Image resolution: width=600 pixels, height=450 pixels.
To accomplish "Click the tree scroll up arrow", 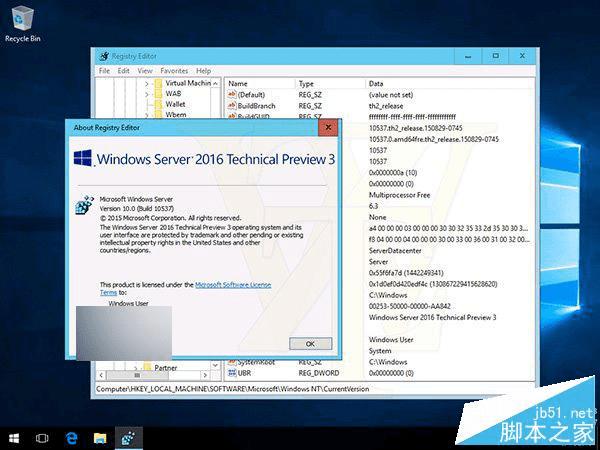I will 215,83.
